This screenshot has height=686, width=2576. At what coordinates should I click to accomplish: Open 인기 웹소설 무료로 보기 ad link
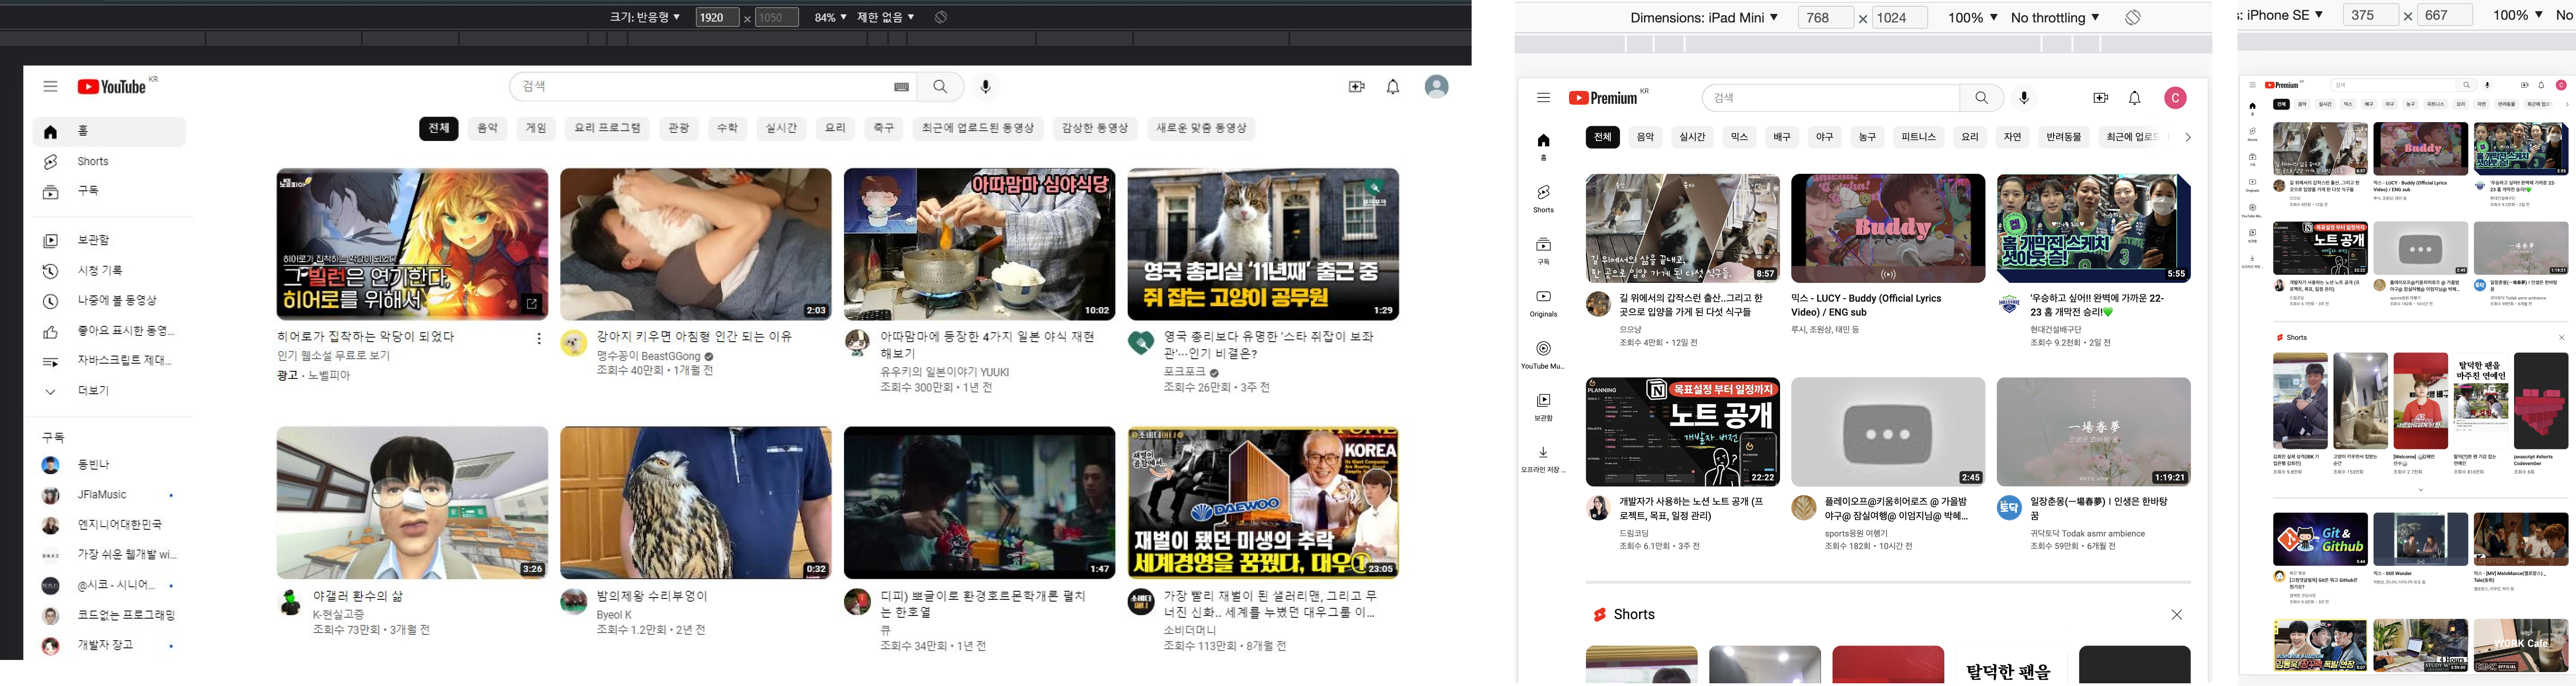click(333, 356)
